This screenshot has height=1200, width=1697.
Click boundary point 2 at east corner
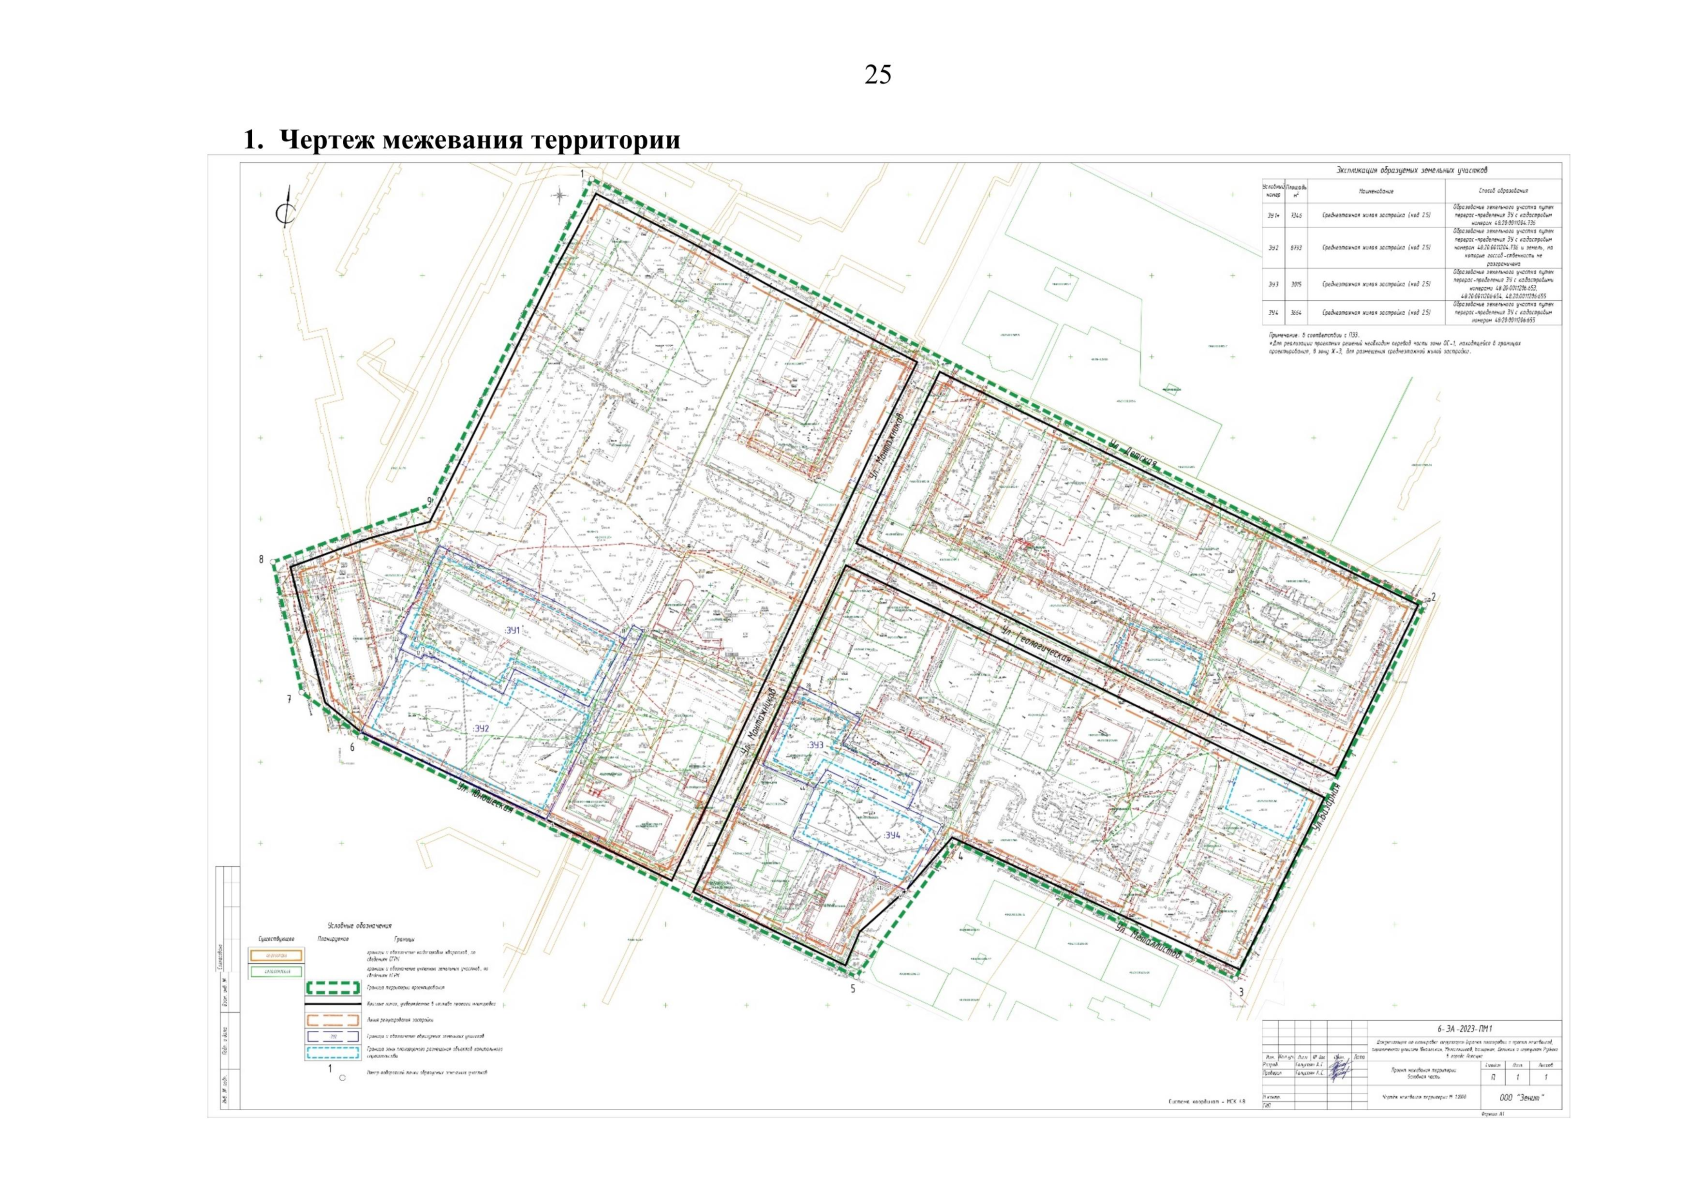1432,598
